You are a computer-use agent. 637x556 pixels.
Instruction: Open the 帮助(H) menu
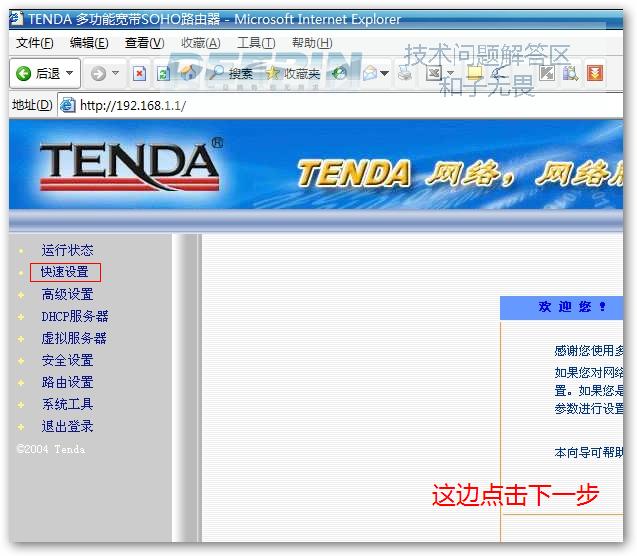click(x=312, y=43)
